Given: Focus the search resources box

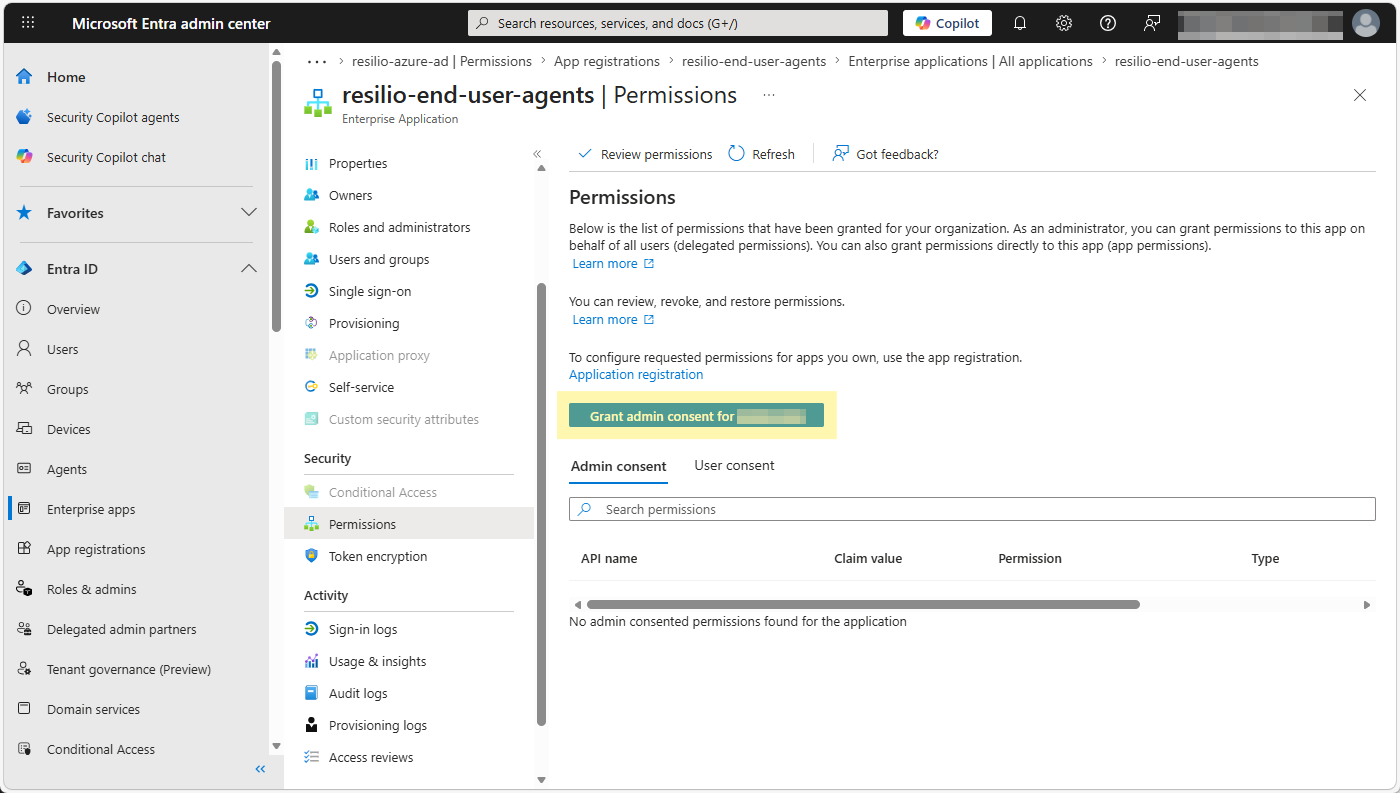Looking at the screenshot, I should click(x=678, y=23).
